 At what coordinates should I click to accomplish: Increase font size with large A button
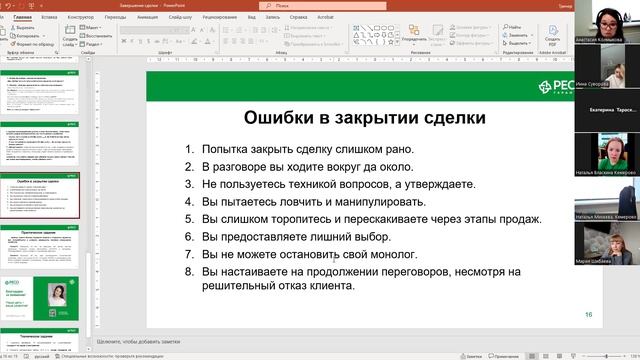(x=193, y=30)
